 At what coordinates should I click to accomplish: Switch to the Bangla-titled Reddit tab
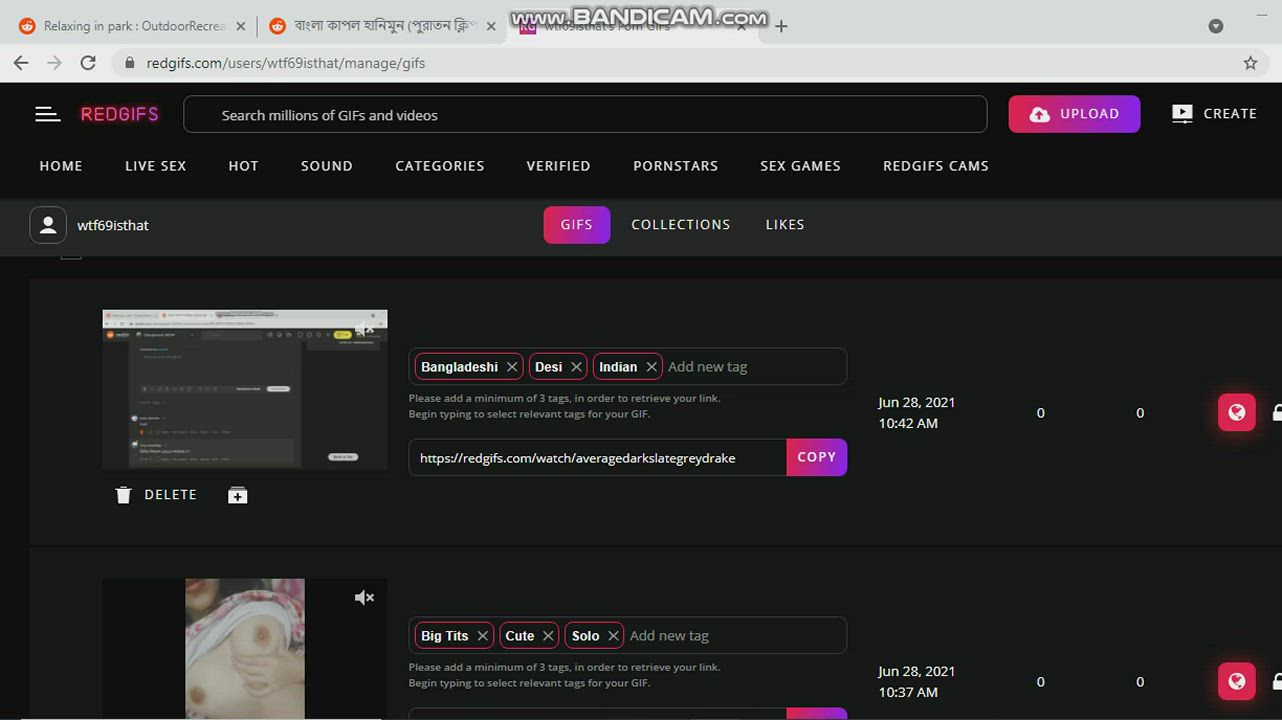(x=382, y=26)
